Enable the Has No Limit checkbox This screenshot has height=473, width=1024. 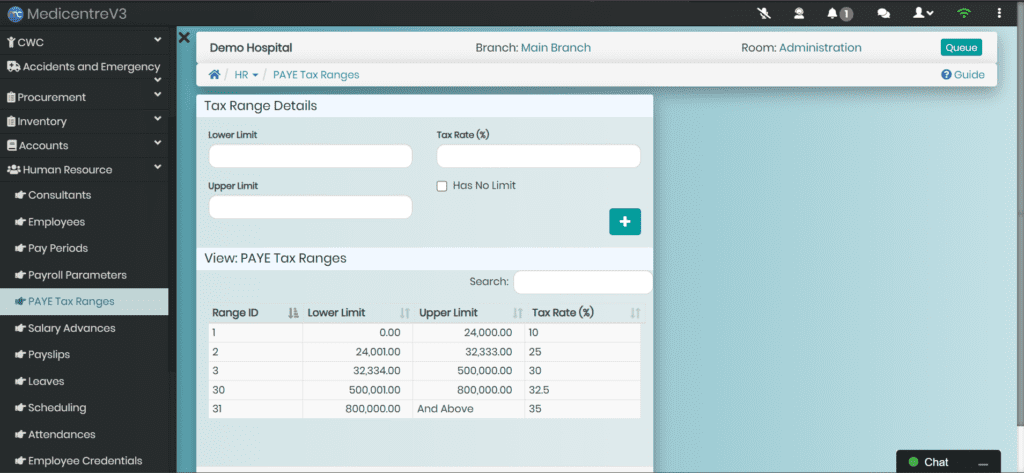442,186
